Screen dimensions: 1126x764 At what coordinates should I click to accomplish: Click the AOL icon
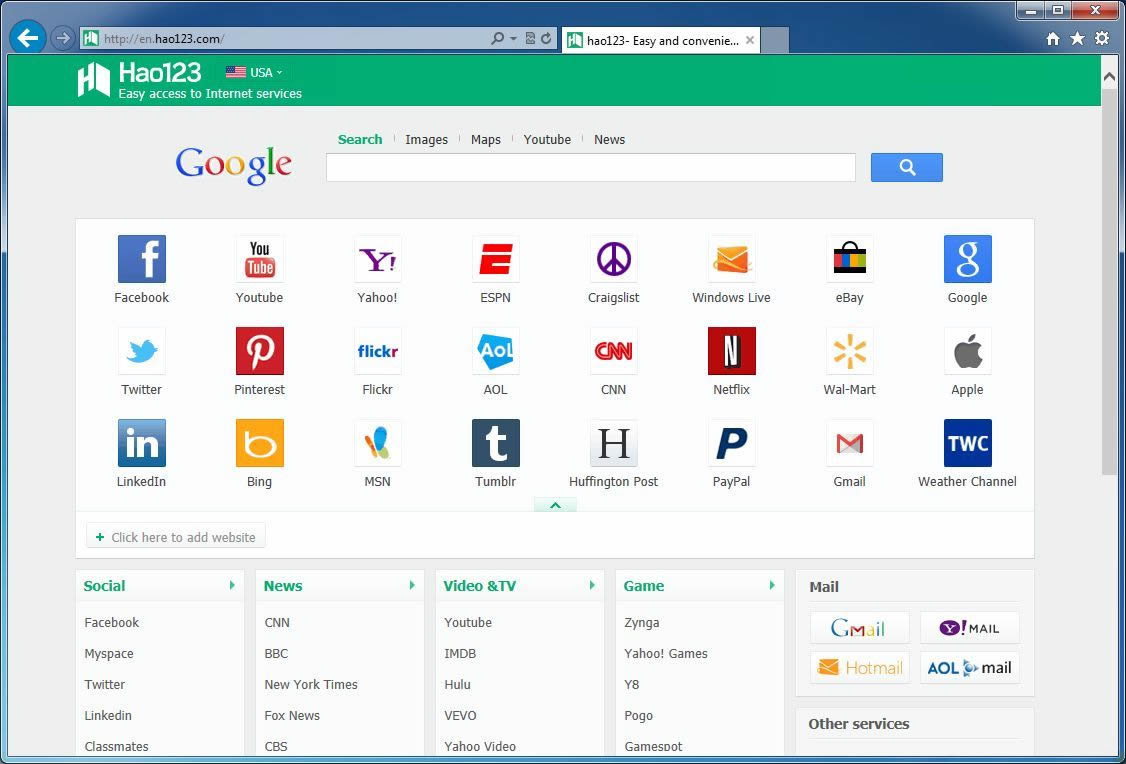(495, 350)
